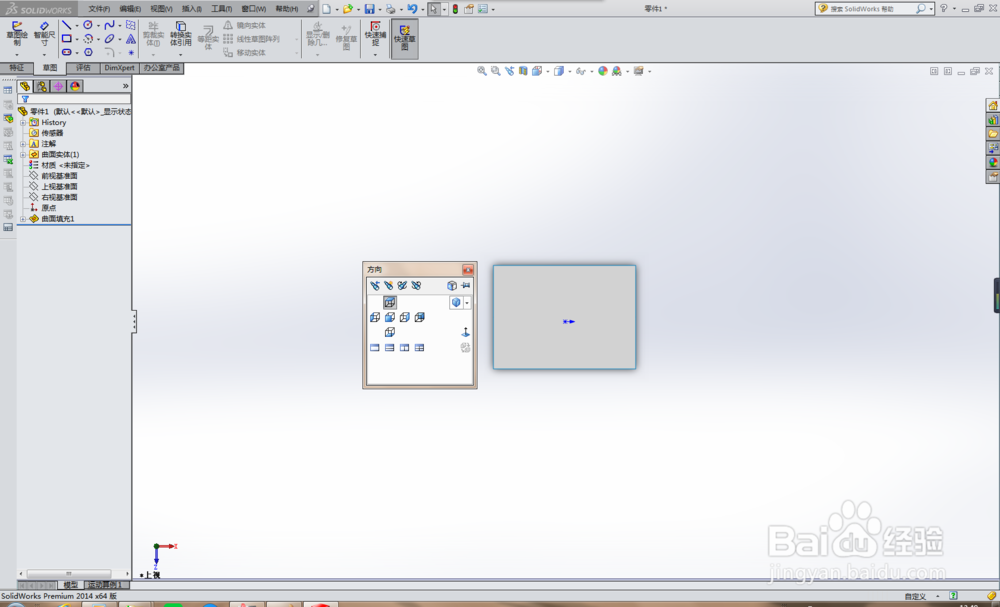This screenshot has height=607, width=1000.
Task: Select the Circle sketch tool
Action: [88, 25]
